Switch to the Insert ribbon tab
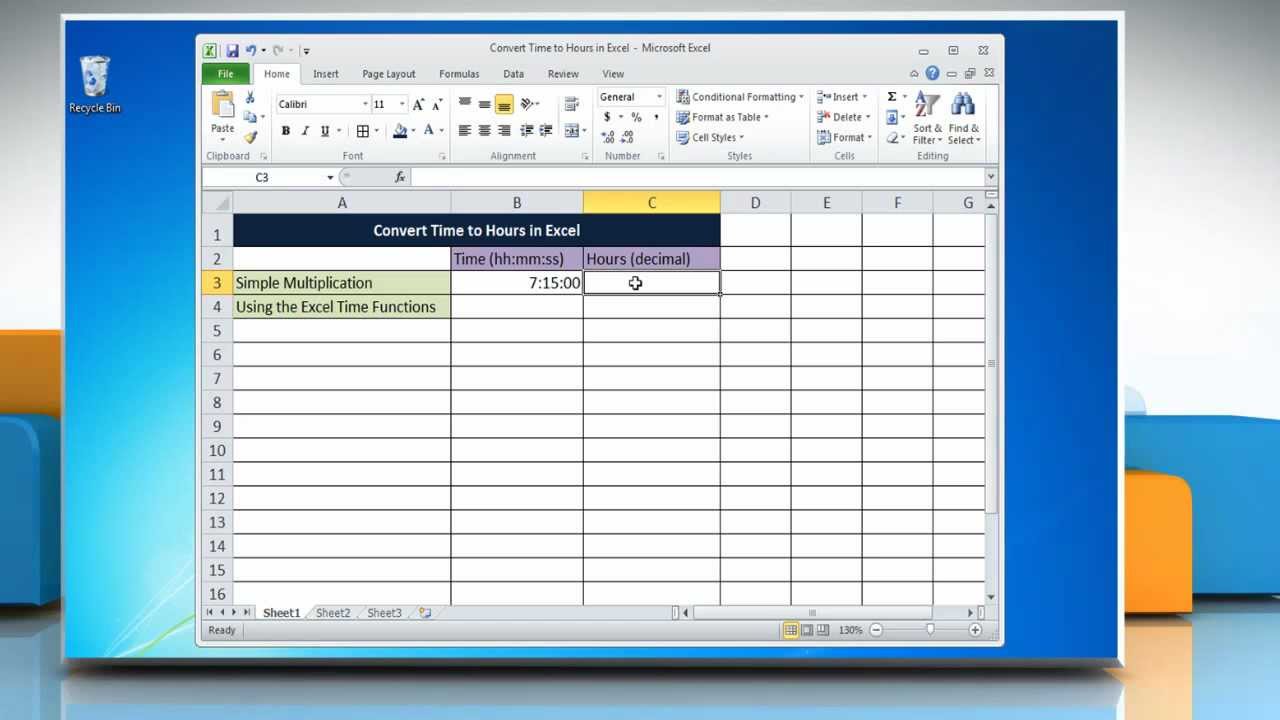Image resolution: width=1280 pixels, height=720 pixels. coord(326,74)
